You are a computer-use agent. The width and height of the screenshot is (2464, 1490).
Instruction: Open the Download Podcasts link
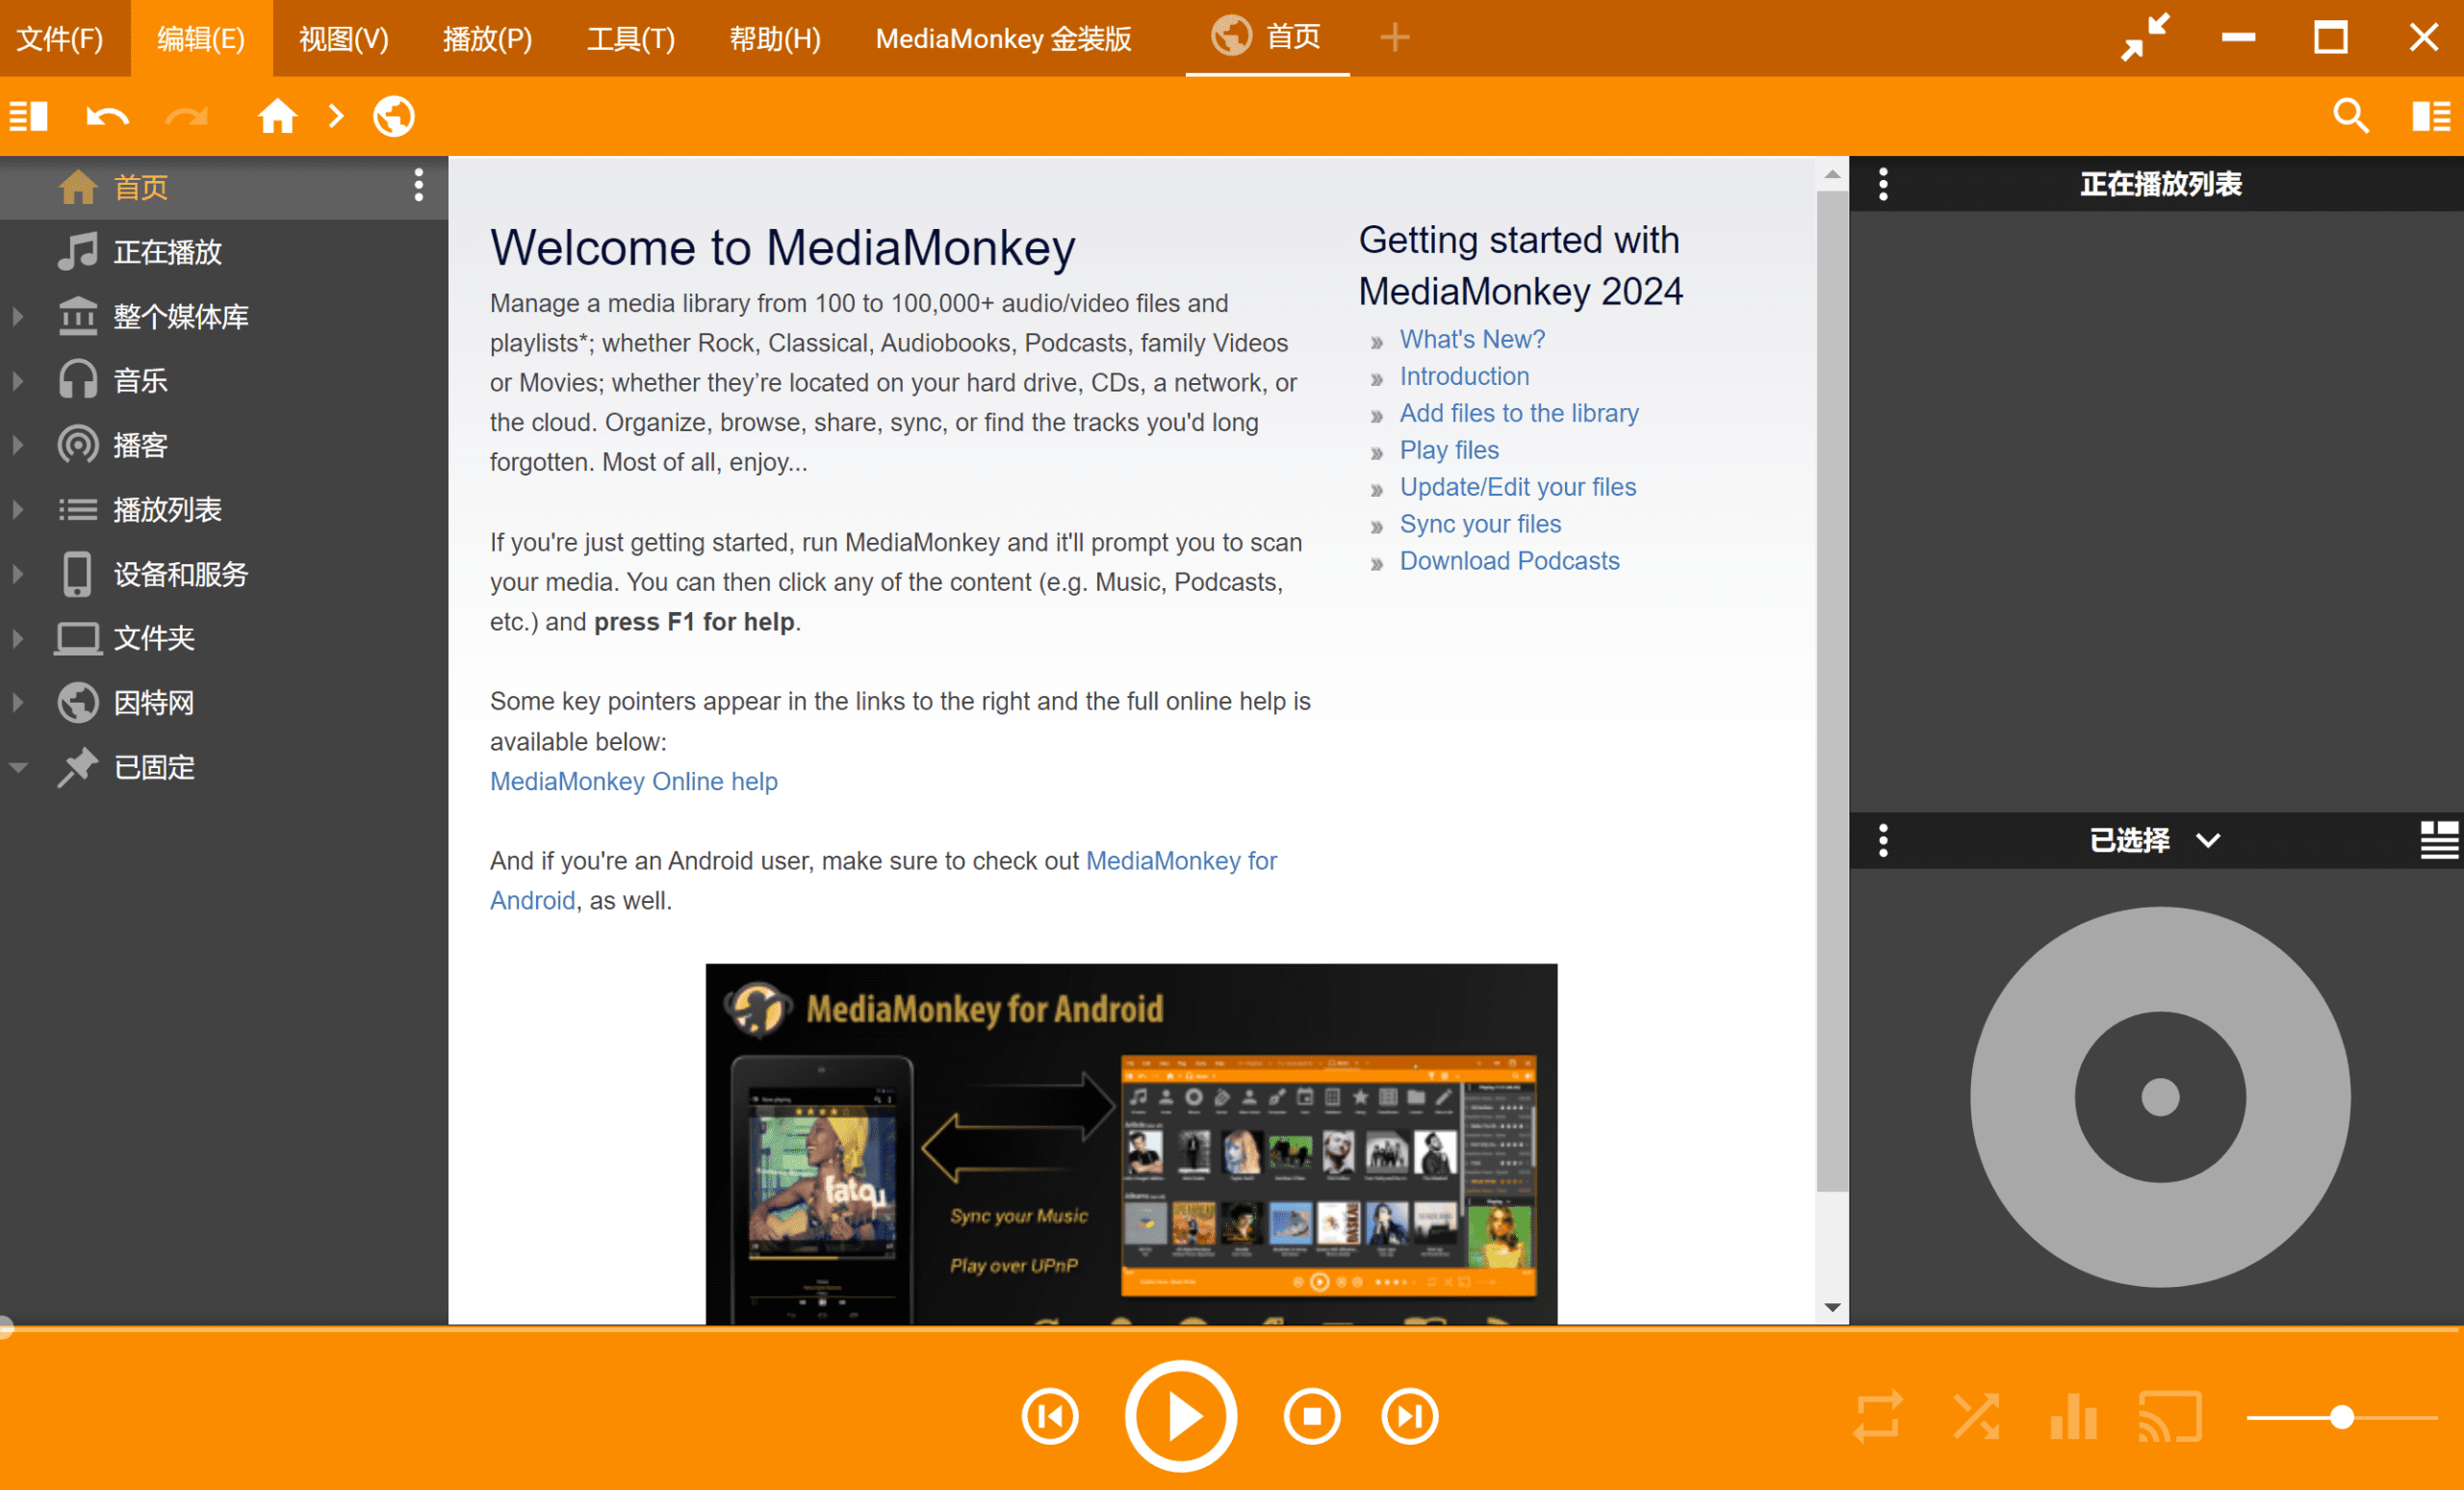click(1509, 561)
